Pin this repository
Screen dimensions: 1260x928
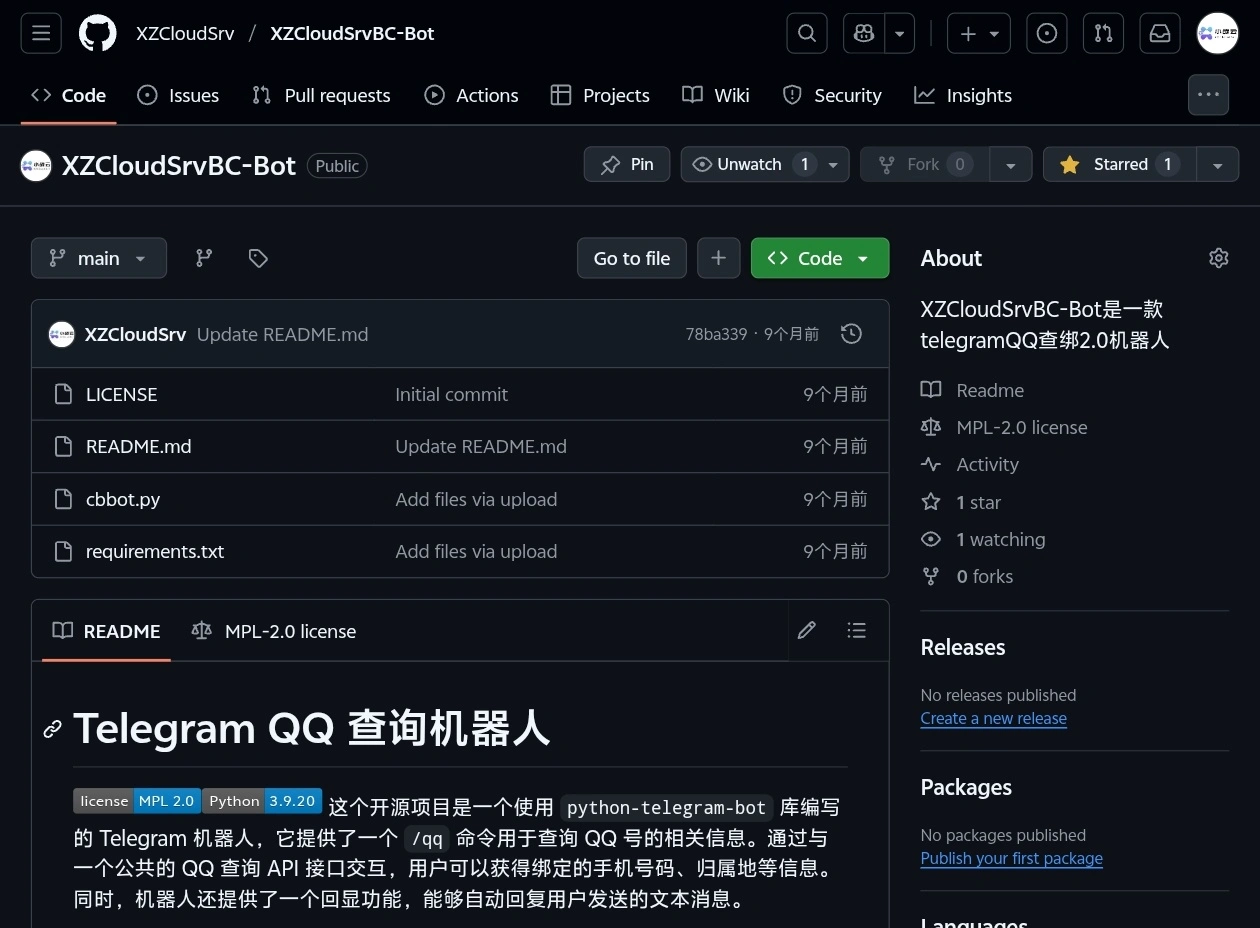(626, 164)
